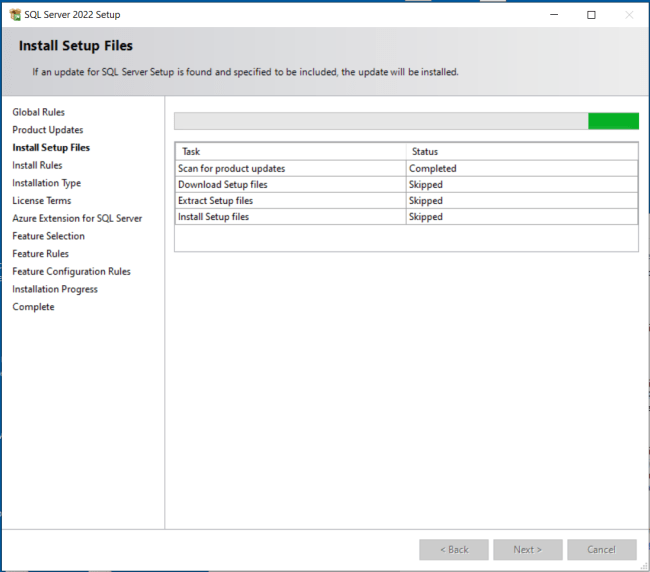Viewport: 650px width, 572px height.
Task: Select the Installation Progress step
Action: click(x=55, y=289)
